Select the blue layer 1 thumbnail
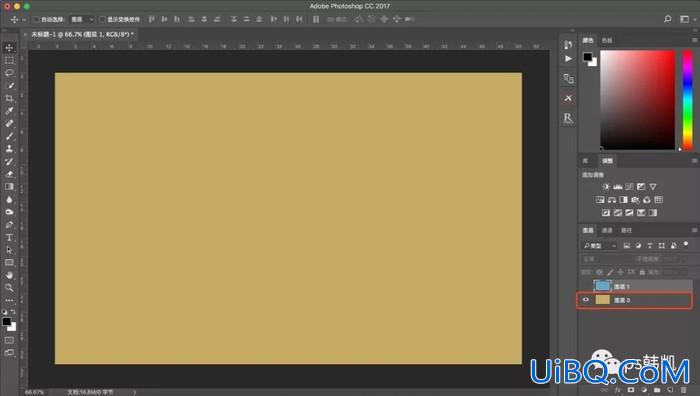 602,286
